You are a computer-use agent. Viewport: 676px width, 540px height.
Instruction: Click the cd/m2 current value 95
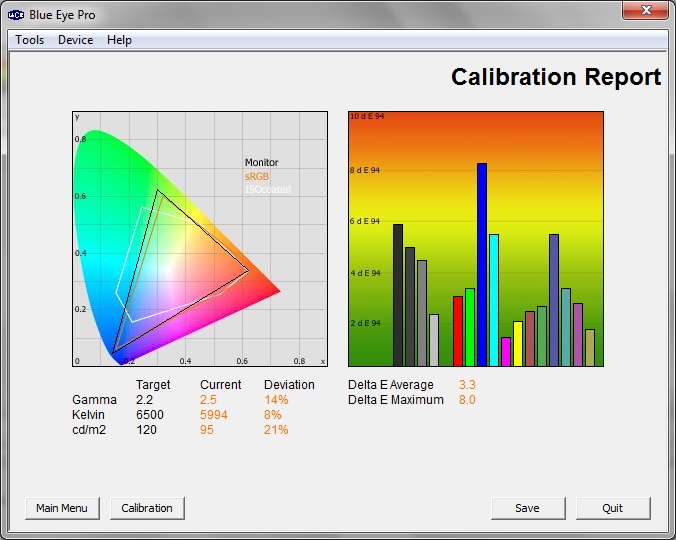click(x=207, y=430)
